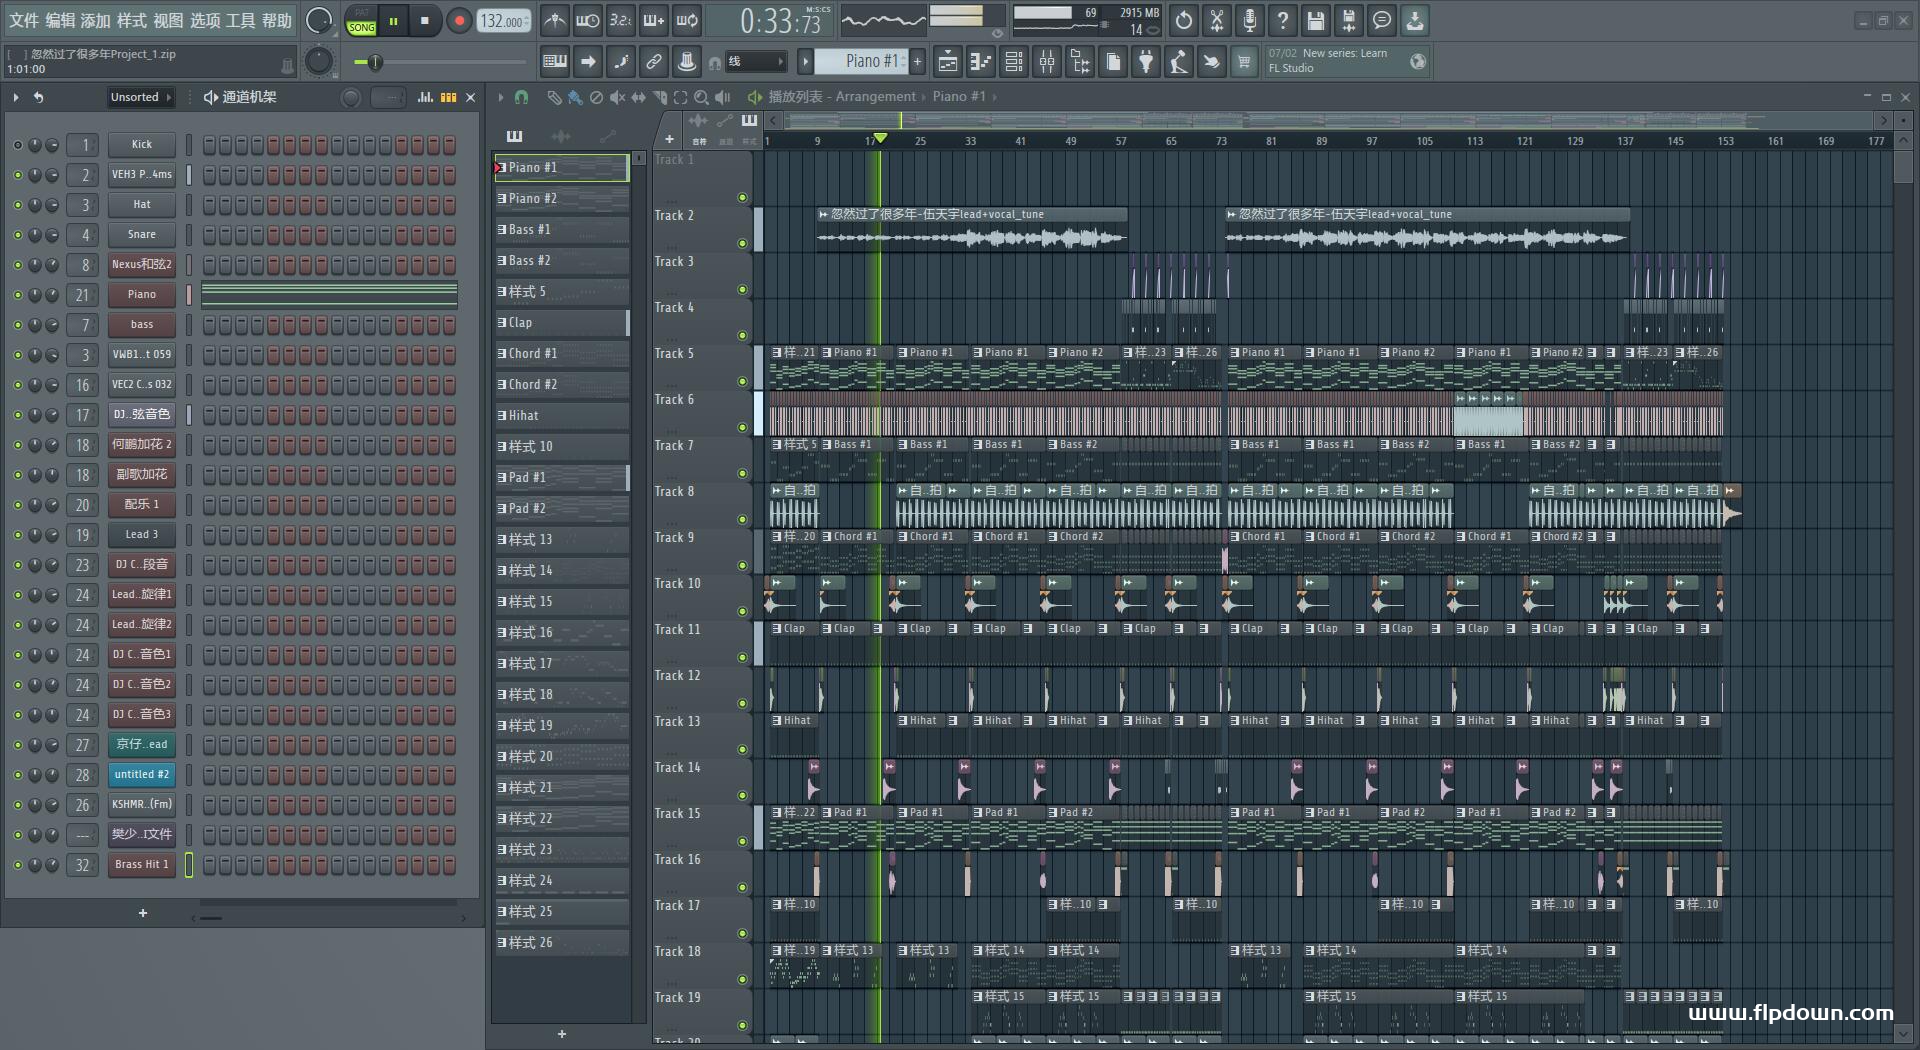
Task: Select the zoom tool in playlist toolbar
Action: point(701,97)
